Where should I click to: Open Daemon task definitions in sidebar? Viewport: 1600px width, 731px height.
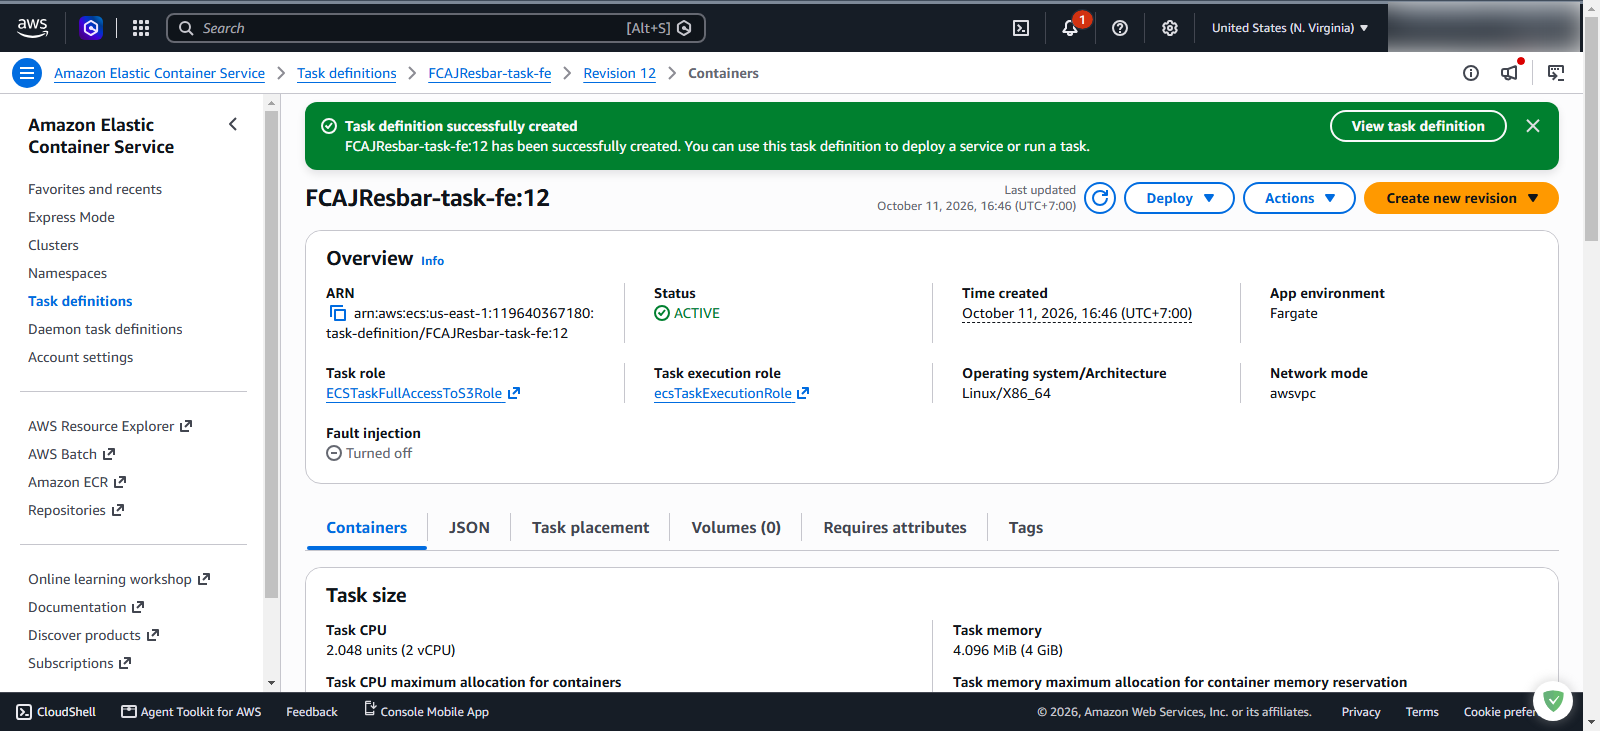point(105,329)
